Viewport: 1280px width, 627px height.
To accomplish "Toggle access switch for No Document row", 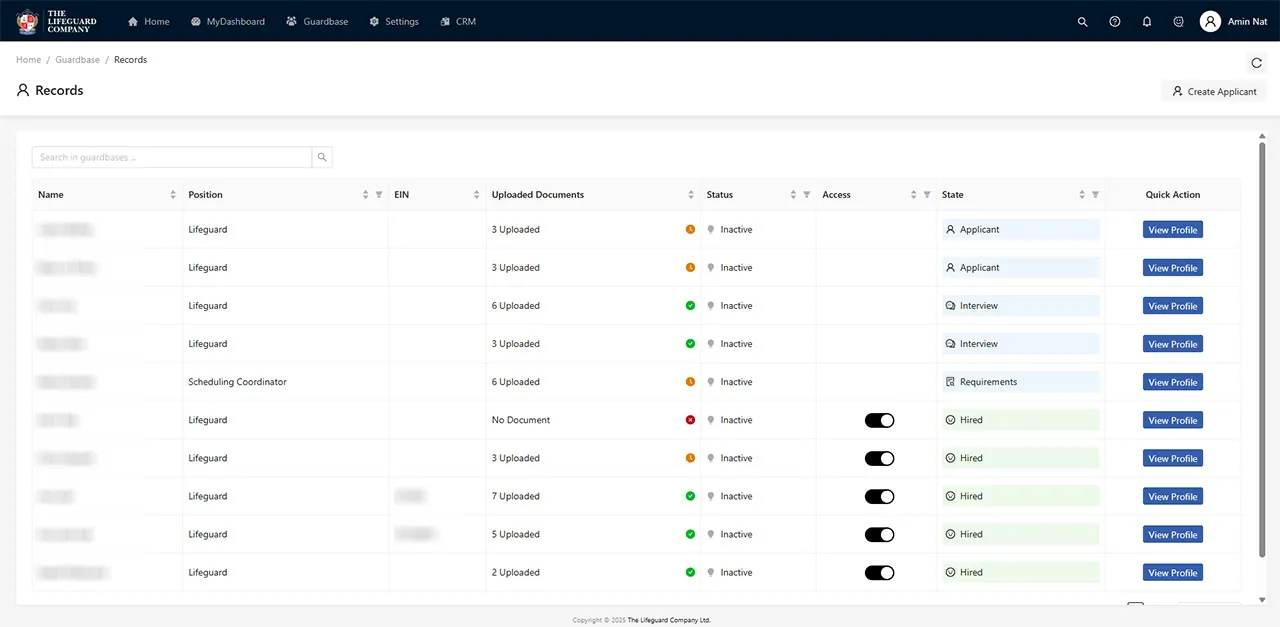I will tap(879, 420).
